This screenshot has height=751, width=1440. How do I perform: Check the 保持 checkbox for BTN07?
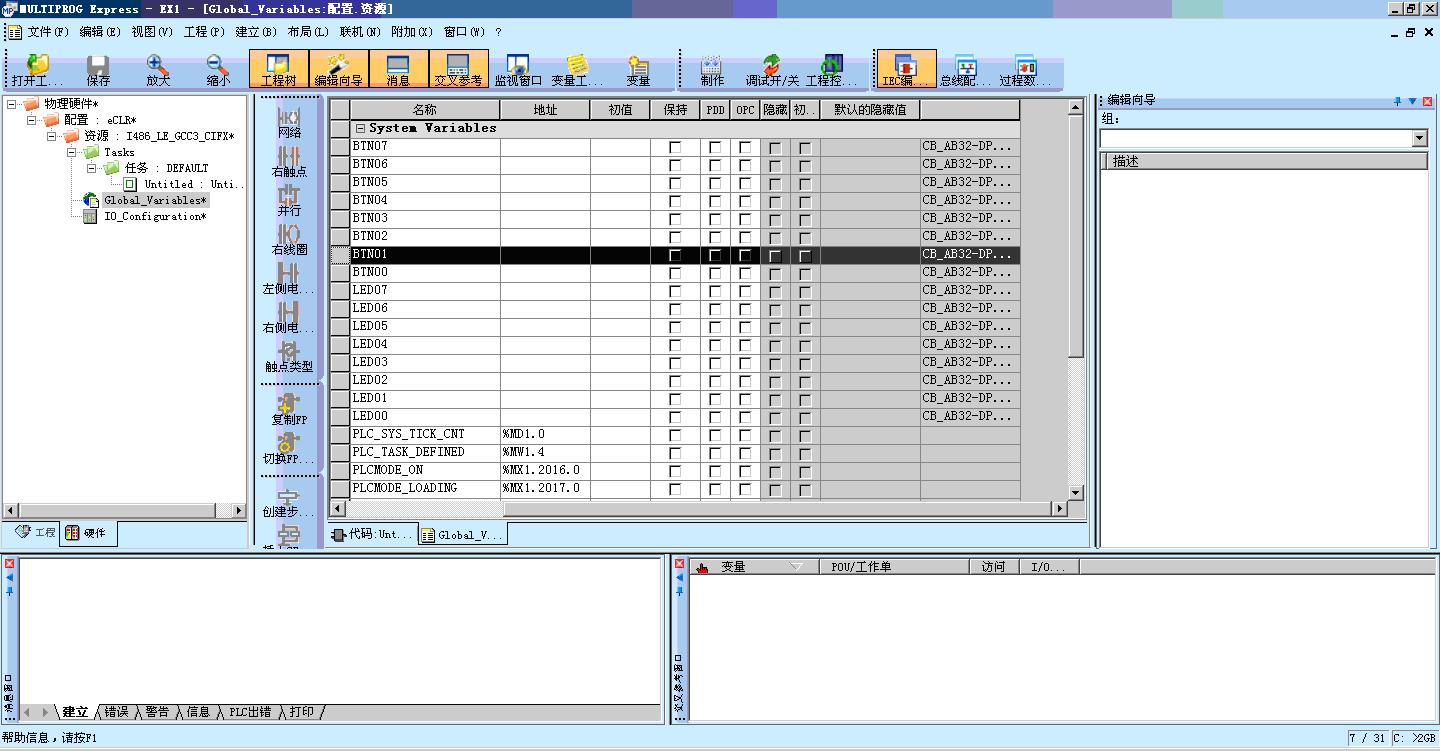[x=675, y=147]
